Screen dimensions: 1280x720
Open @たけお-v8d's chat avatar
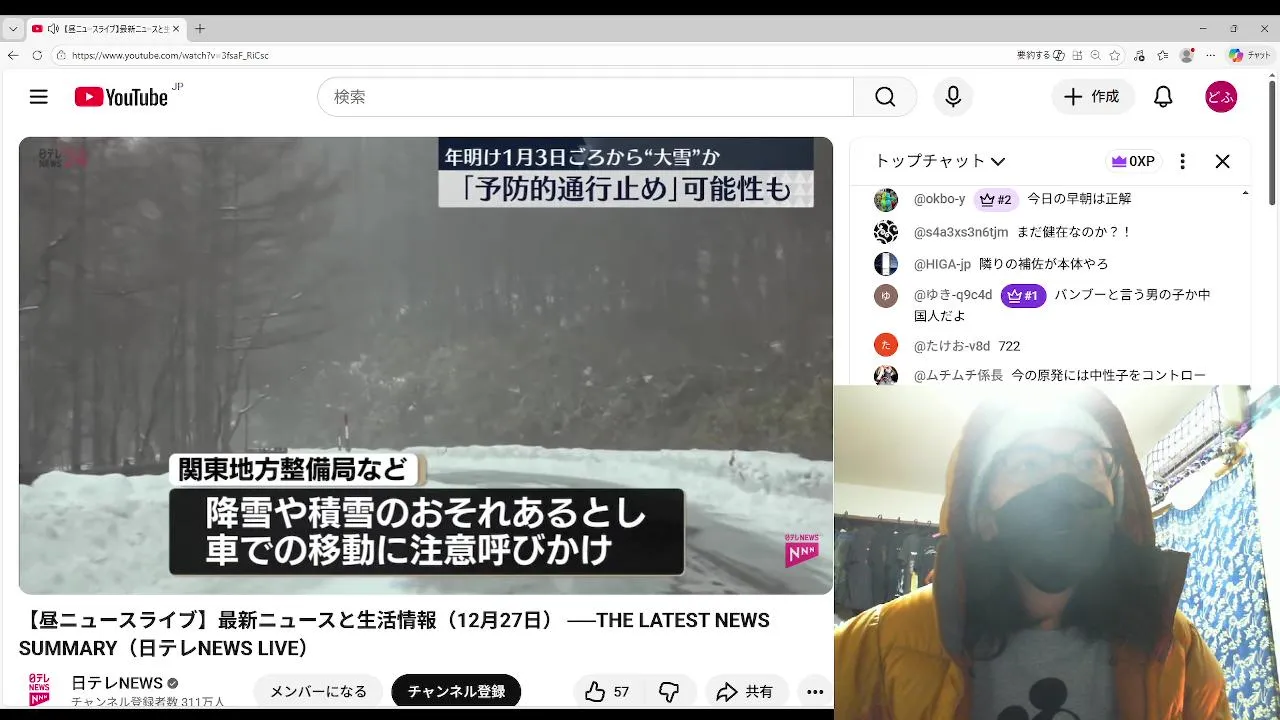click(x=886, y=345)
